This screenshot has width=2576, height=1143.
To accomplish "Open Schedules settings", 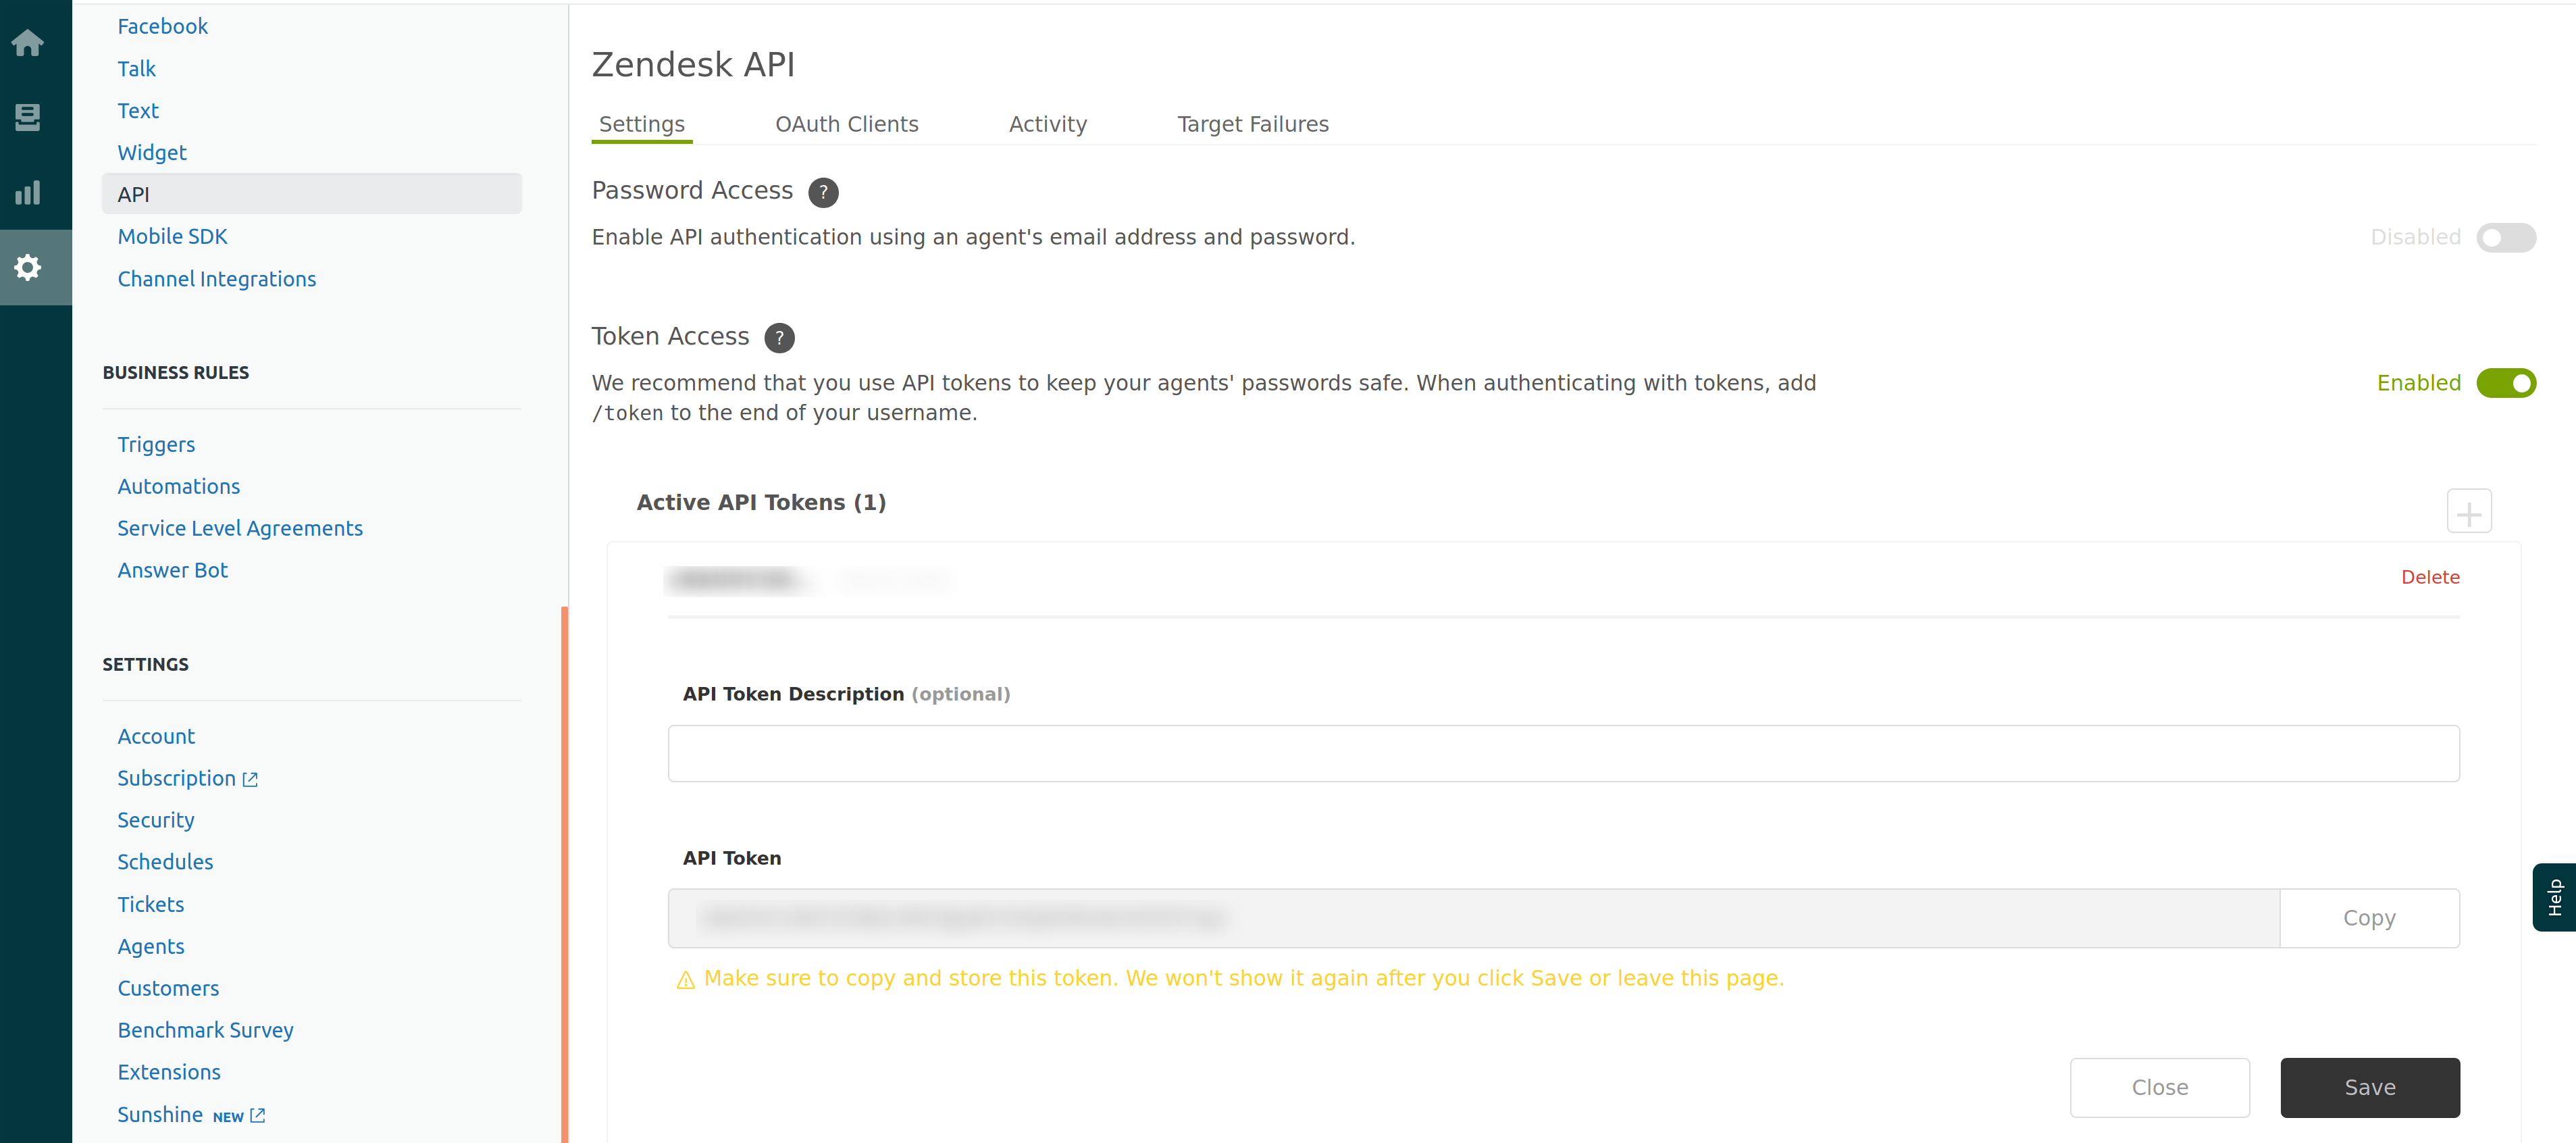I will coord(165,863).
